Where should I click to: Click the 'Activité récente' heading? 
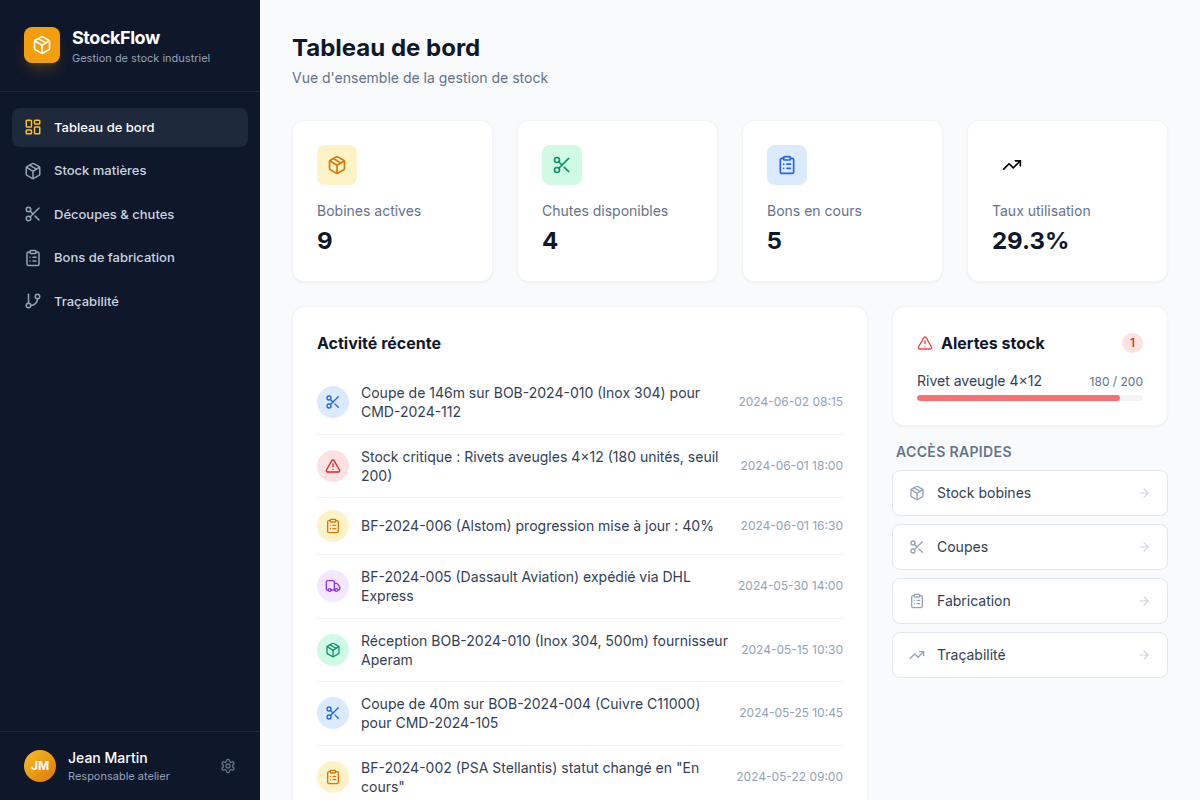[x=379, y=343]
